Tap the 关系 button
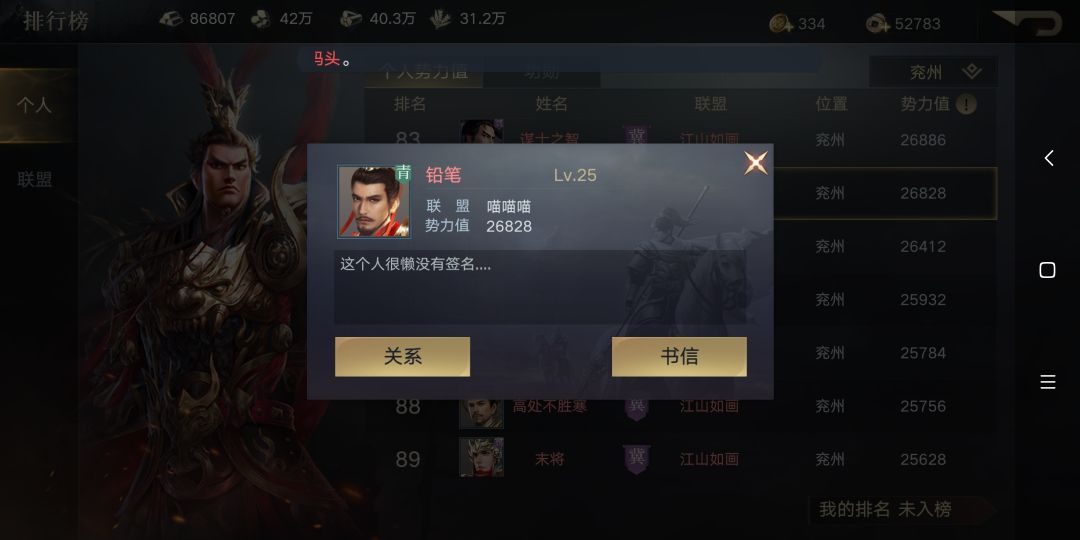The height and width of the screenshot is (540, 1080). coord(402,357)
